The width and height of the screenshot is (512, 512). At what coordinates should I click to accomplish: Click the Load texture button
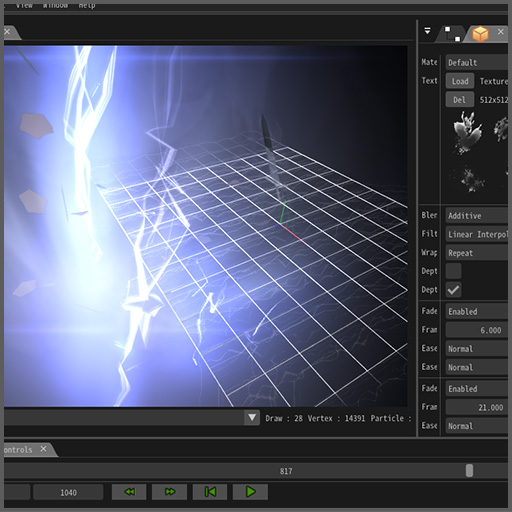pos(460,81)
